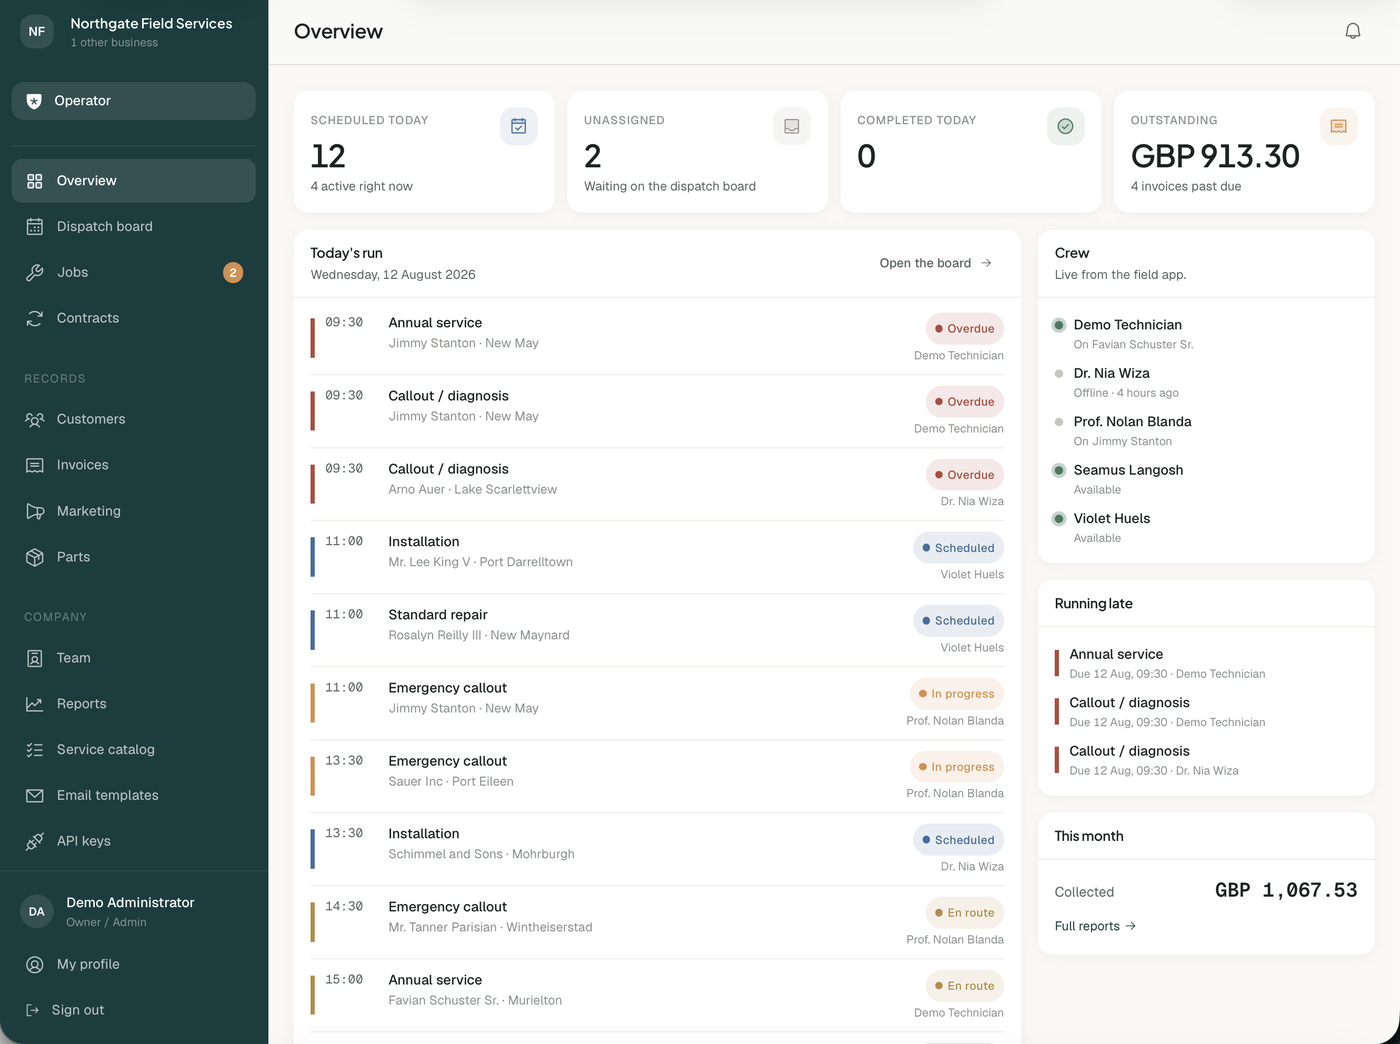Open the notifications bell
The image size is (1400, 1044).
pos(1352,31)
